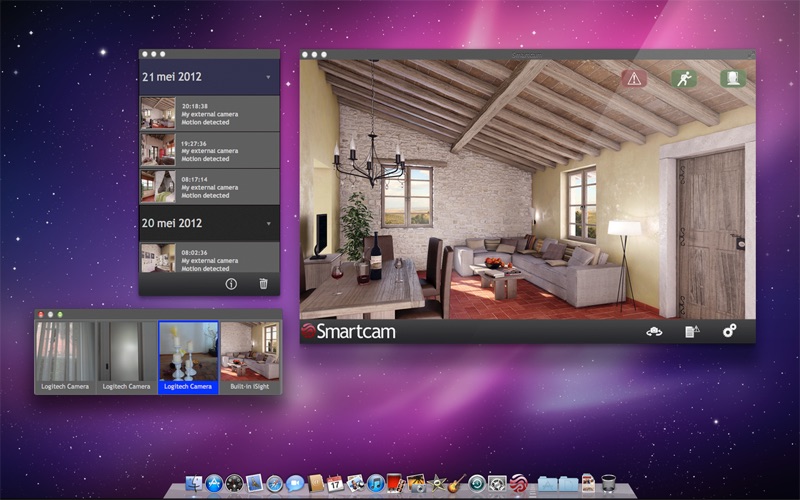Click the info icon in events panel
800x500 pixels.
(231, 284)
